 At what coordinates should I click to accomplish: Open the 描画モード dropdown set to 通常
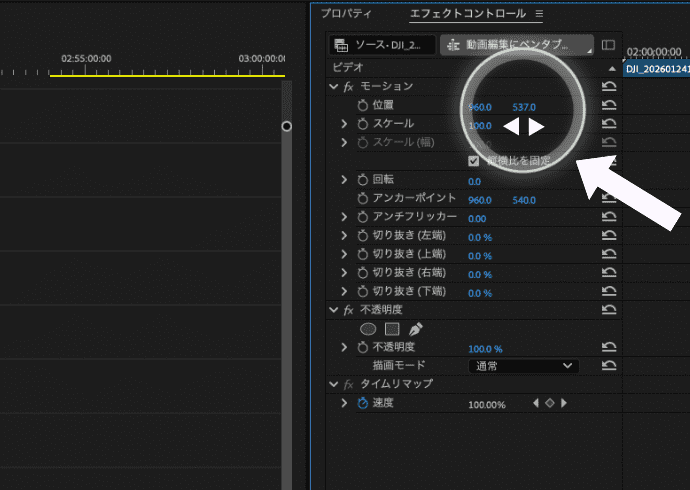point(523,366)
